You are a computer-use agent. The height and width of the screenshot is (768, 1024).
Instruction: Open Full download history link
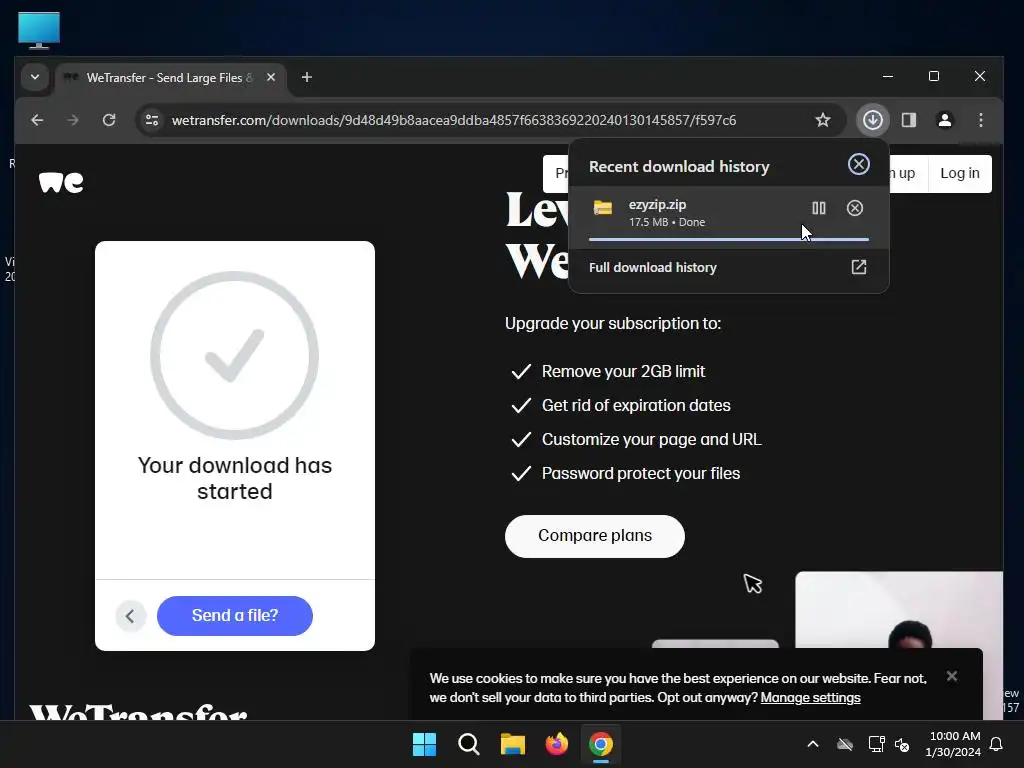[652, 268]
